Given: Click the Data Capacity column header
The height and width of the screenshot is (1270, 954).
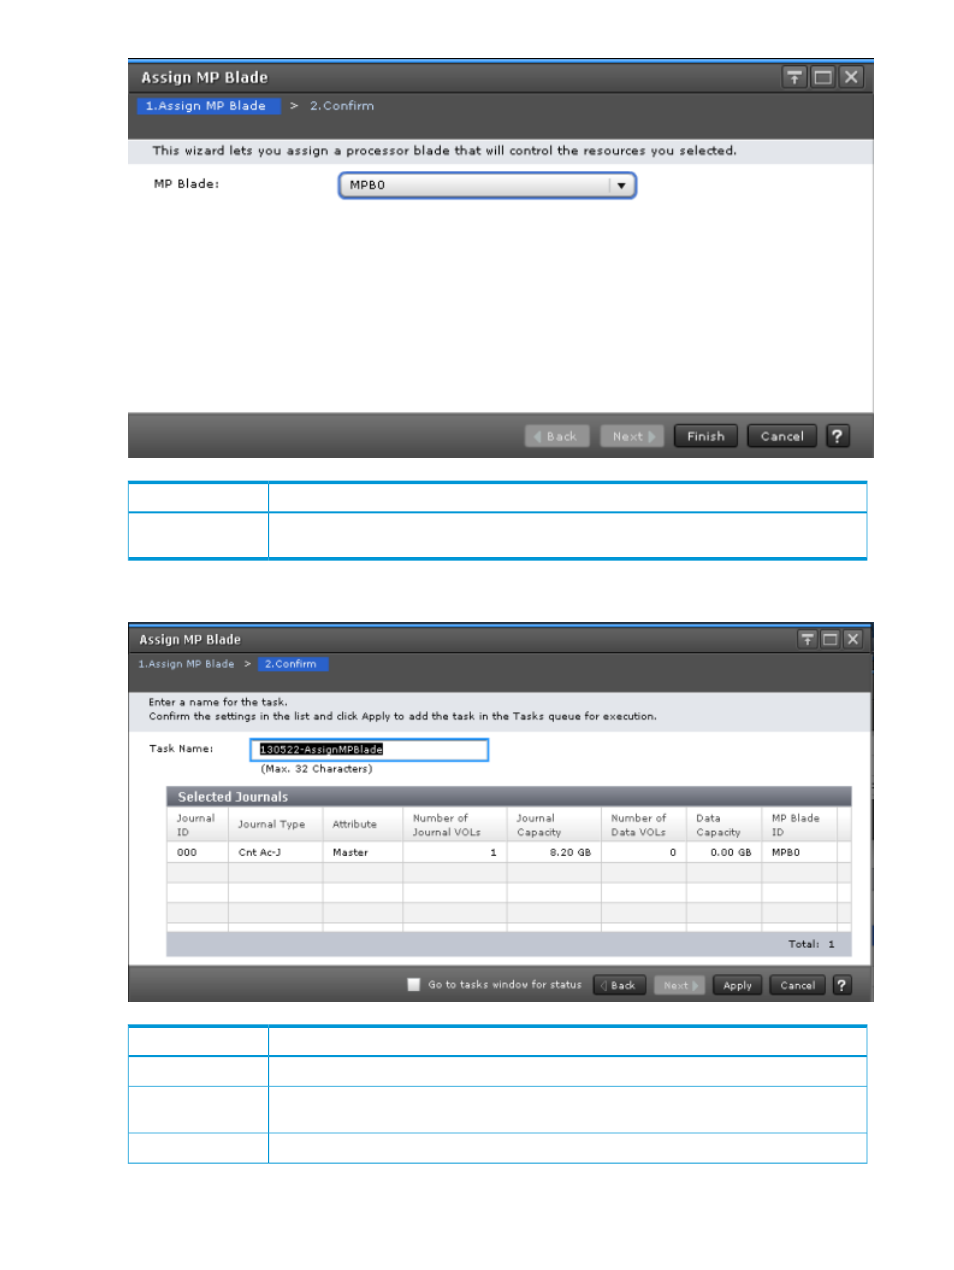Looking at the screenshot, I should (x=724, y=825).
